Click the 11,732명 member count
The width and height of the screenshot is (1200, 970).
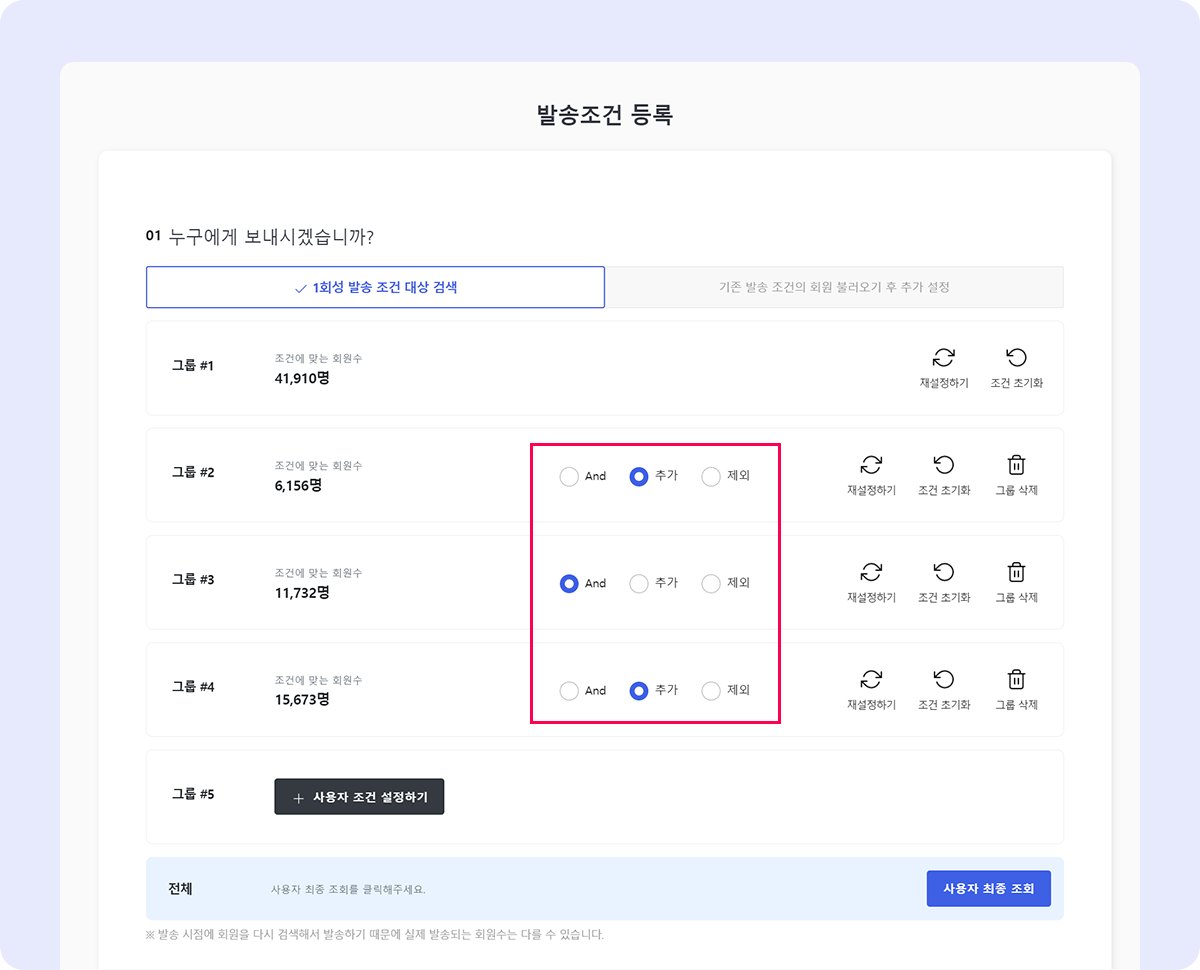302,592
